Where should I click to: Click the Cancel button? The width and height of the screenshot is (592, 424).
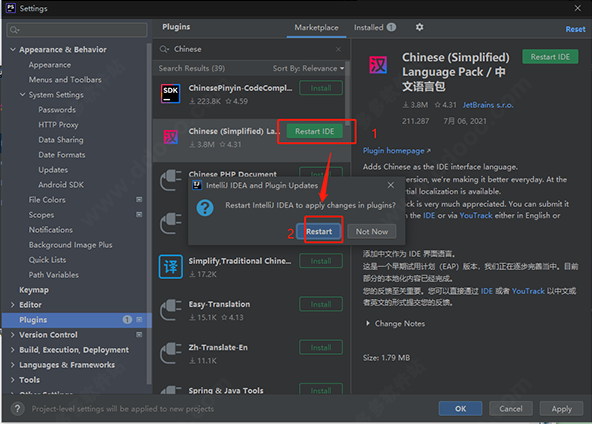511,409
